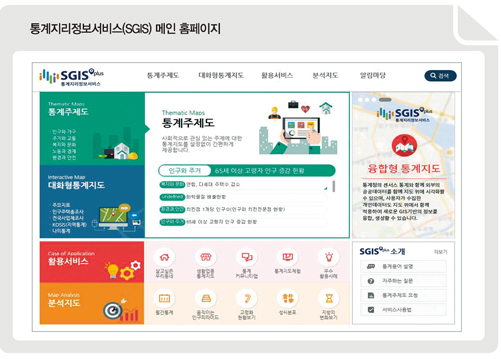Select the active pill-shaped carousel indicator
Screen dimensions: 501x360
click(x=385, y=100)
